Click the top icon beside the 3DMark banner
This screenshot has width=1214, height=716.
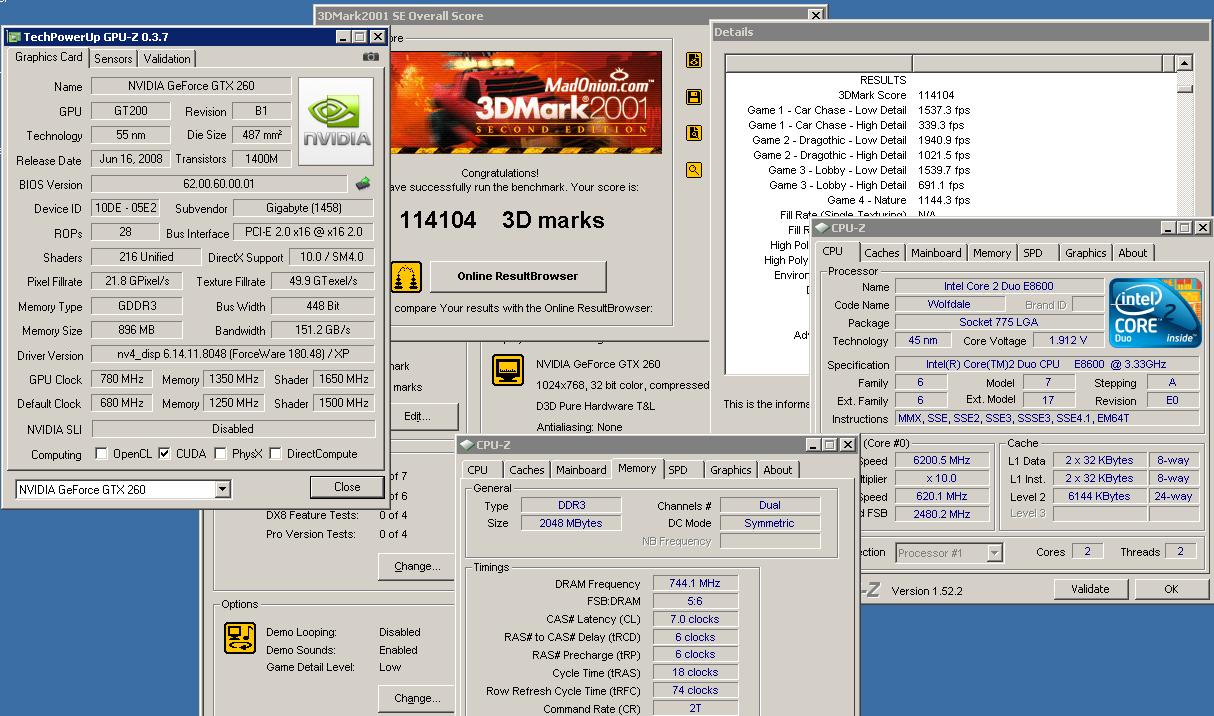(x=694, y=61)
